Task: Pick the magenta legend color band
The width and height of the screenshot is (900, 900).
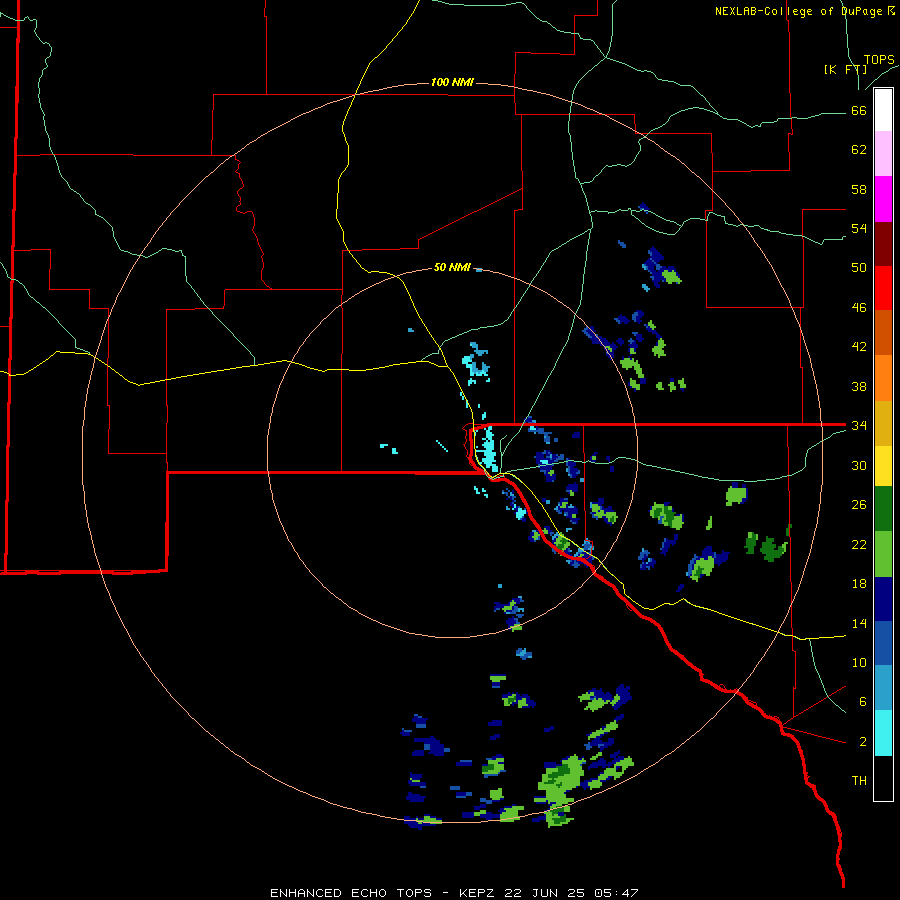Action: point(883,199)
